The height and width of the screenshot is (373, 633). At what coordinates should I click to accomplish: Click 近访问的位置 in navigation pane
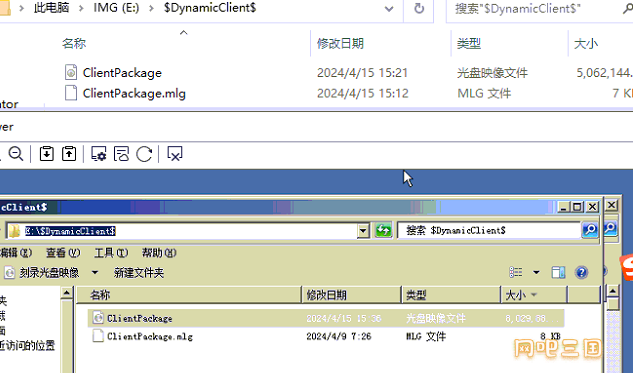27,346
